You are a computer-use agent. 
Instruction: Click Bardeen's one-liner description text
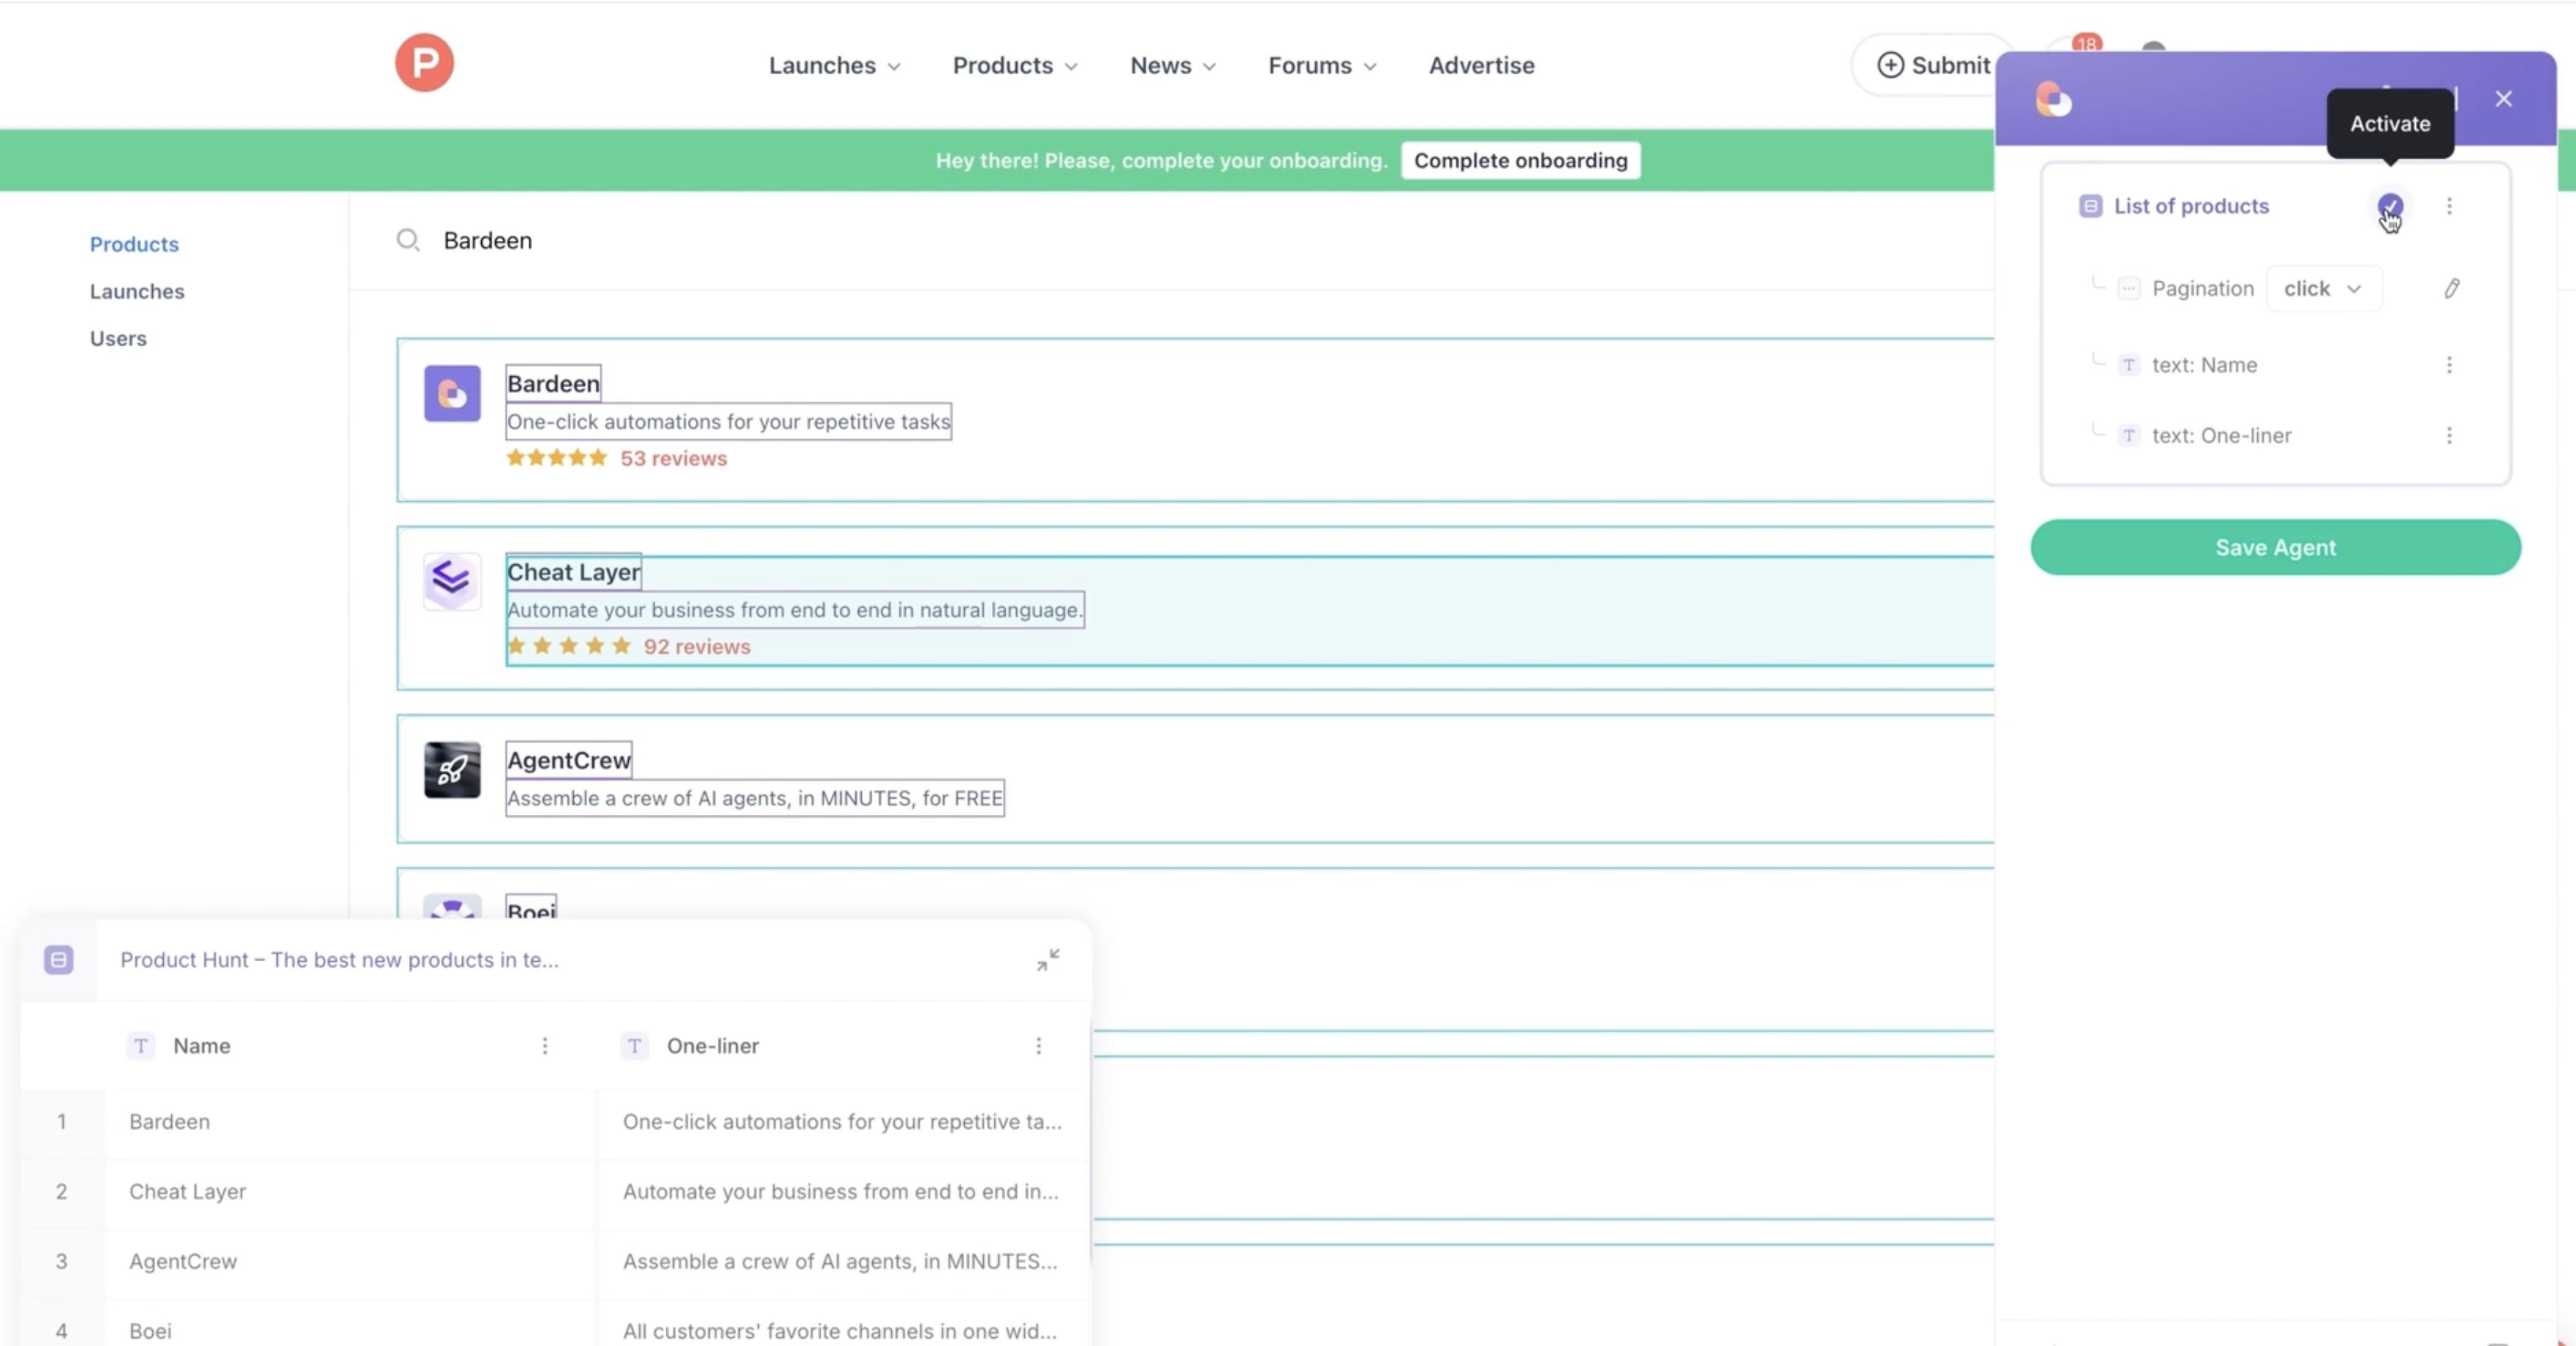pos(728,422)
